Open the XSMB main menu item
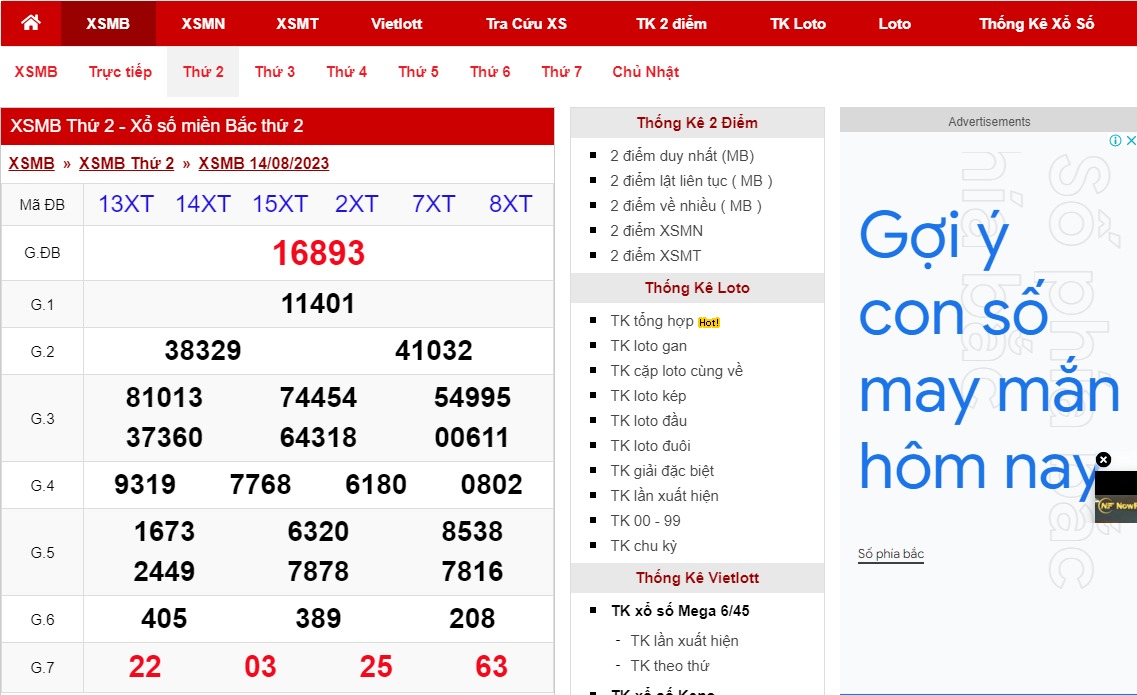The width and height of the screenshot is (1137, 695). (x=108, y=24)
